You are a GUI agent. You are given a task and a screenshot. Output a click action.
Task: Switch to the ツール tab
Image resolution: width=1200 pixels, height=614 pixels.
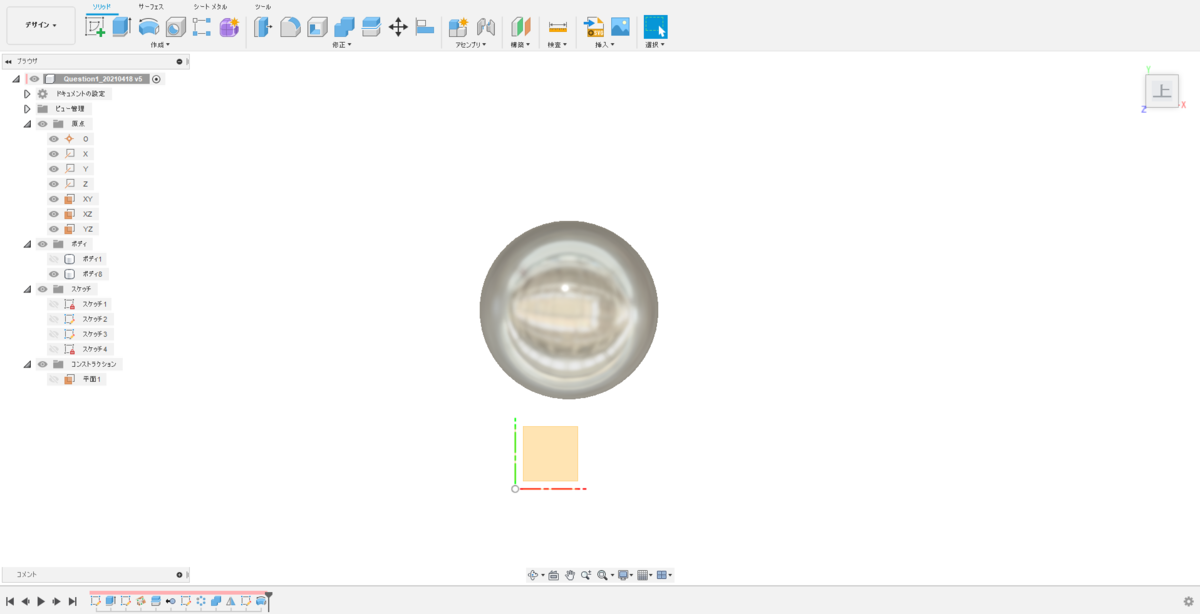coord(263,7)
